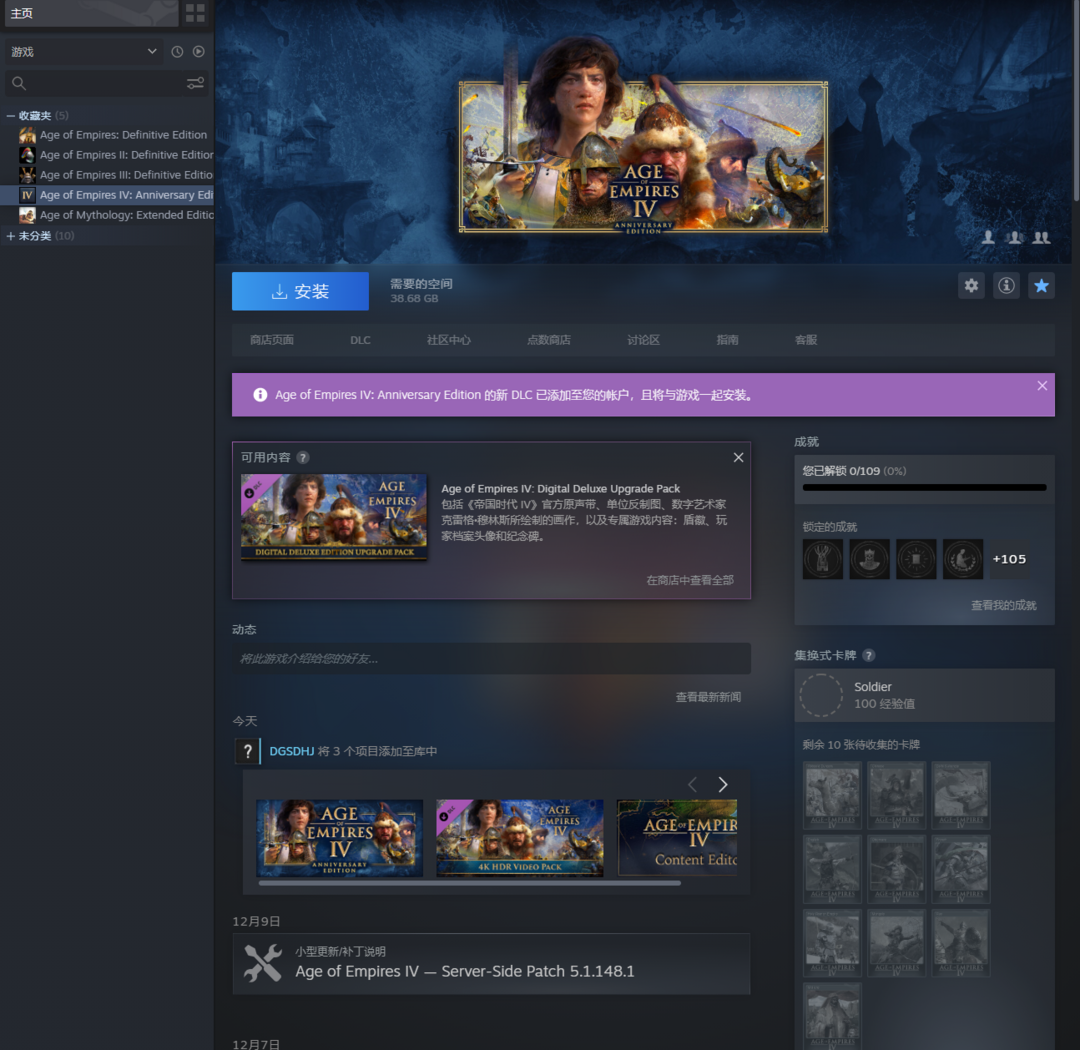Collapse the 收藏夹 category

(11, 116)
